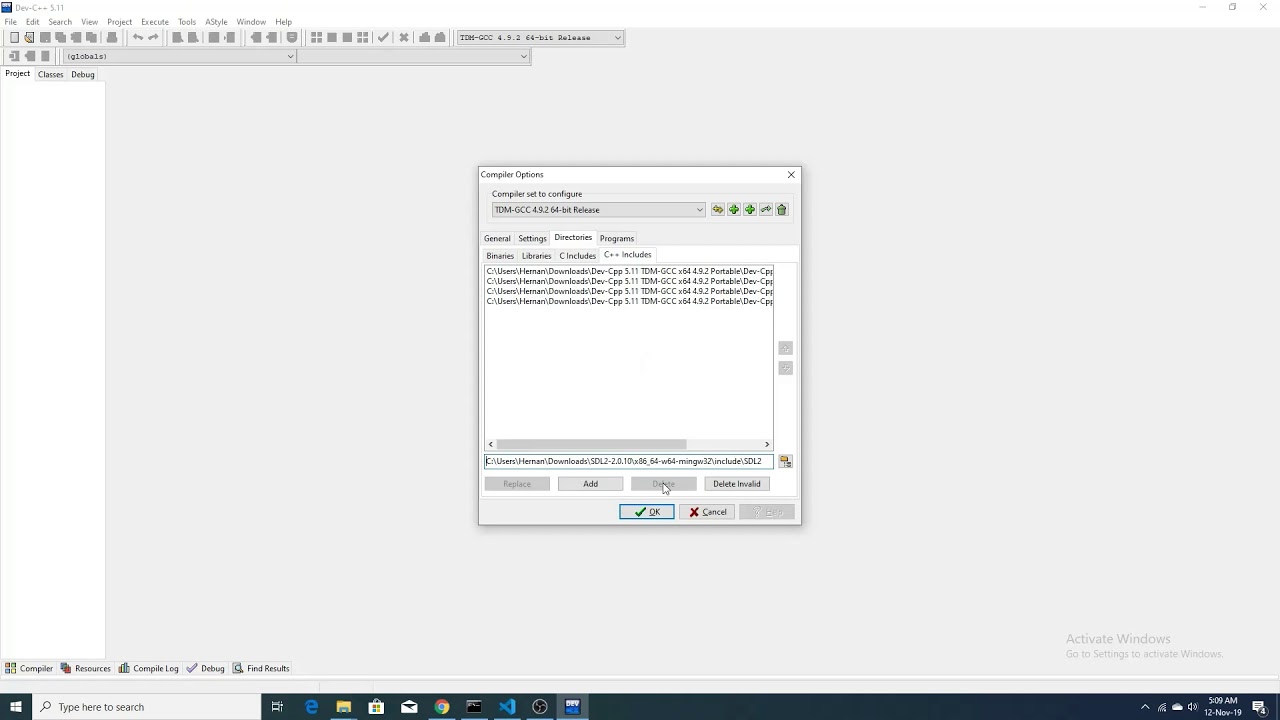1280x720 pixels.
Task: Click the move down arrow beside directory list
Action: (785, 368)
